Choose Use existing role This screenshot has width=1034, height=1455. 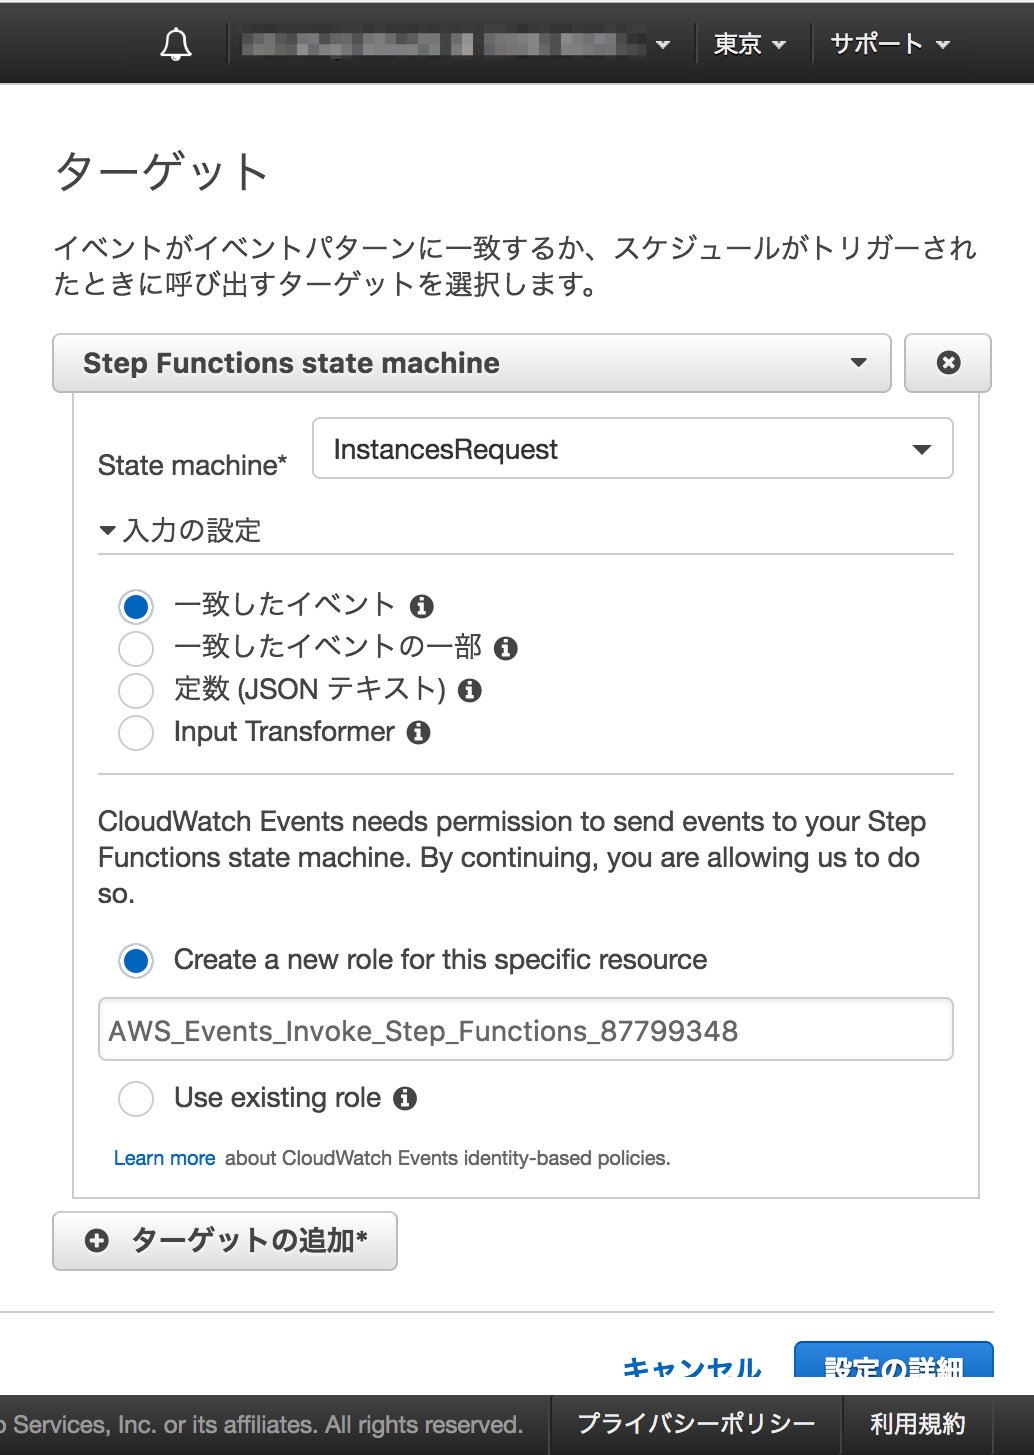[136, 1098]
